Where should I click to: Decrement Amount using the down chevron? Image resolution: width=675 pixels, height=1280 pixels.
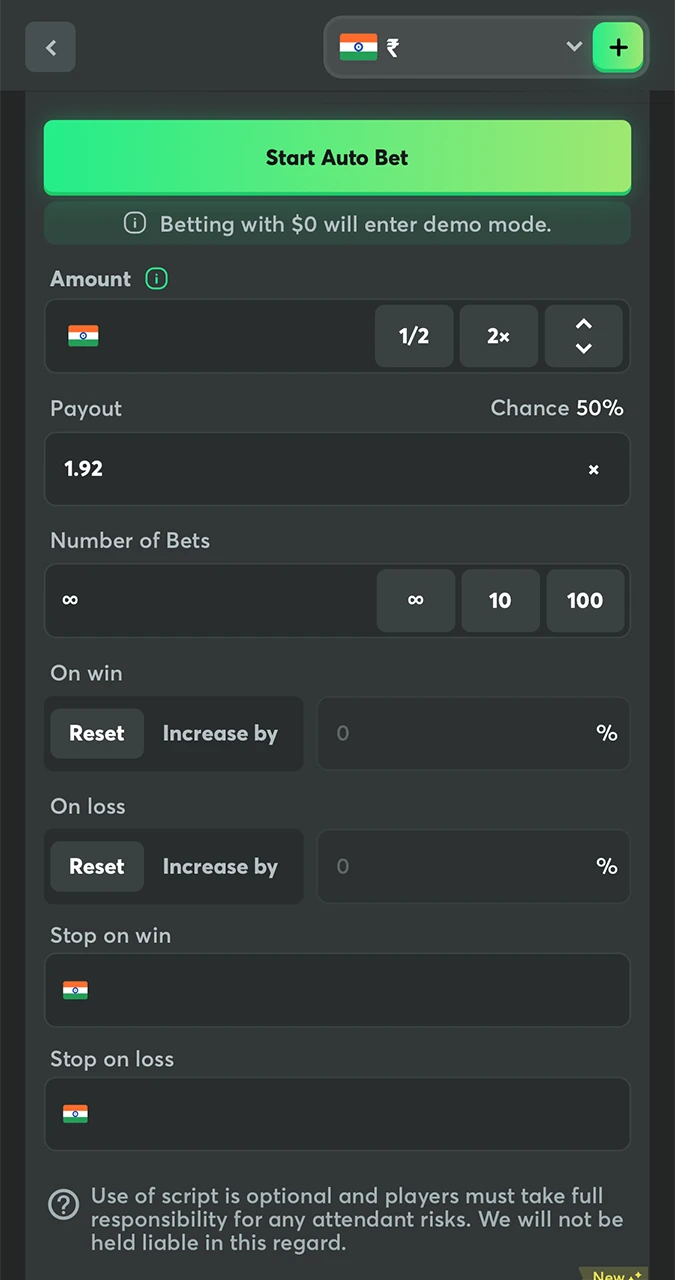point(583,347)
